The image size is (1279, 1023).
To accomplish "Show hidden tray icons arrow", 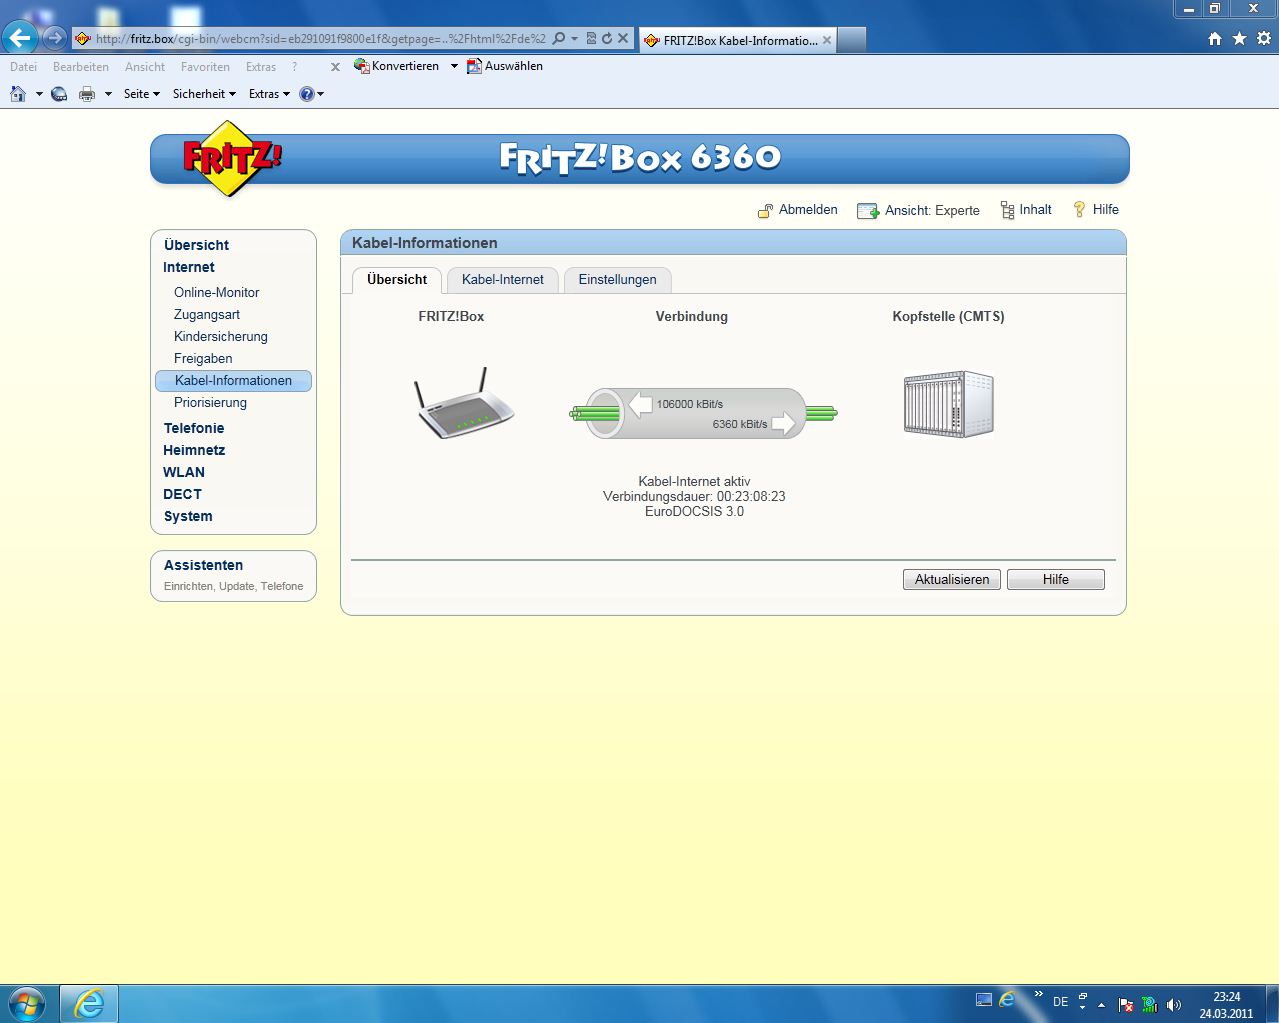I will coord(1101,1004).
